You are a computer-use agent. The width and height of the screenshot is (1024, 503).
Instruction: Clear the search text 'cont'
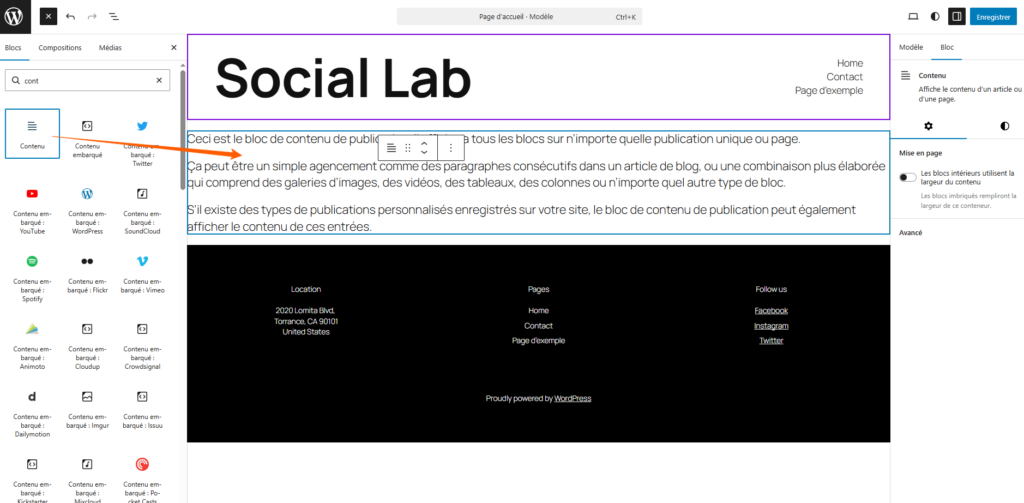coord(159,80)
